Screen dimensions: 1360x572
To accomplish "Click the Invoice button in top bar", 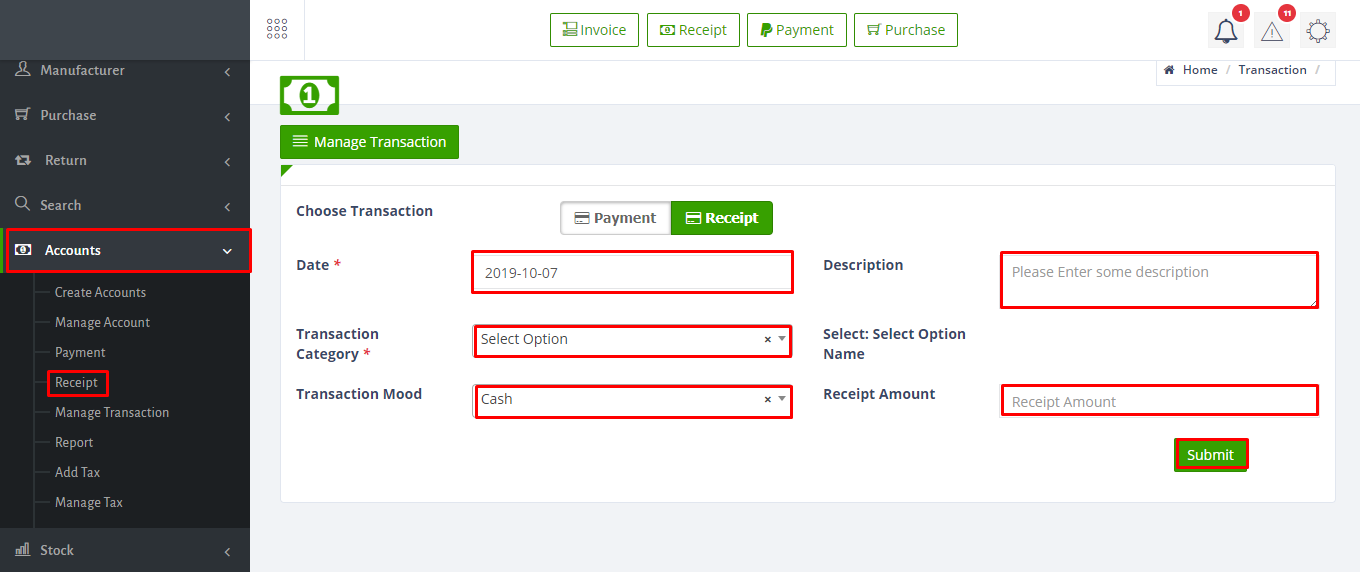I will click(x=594, y=30).
